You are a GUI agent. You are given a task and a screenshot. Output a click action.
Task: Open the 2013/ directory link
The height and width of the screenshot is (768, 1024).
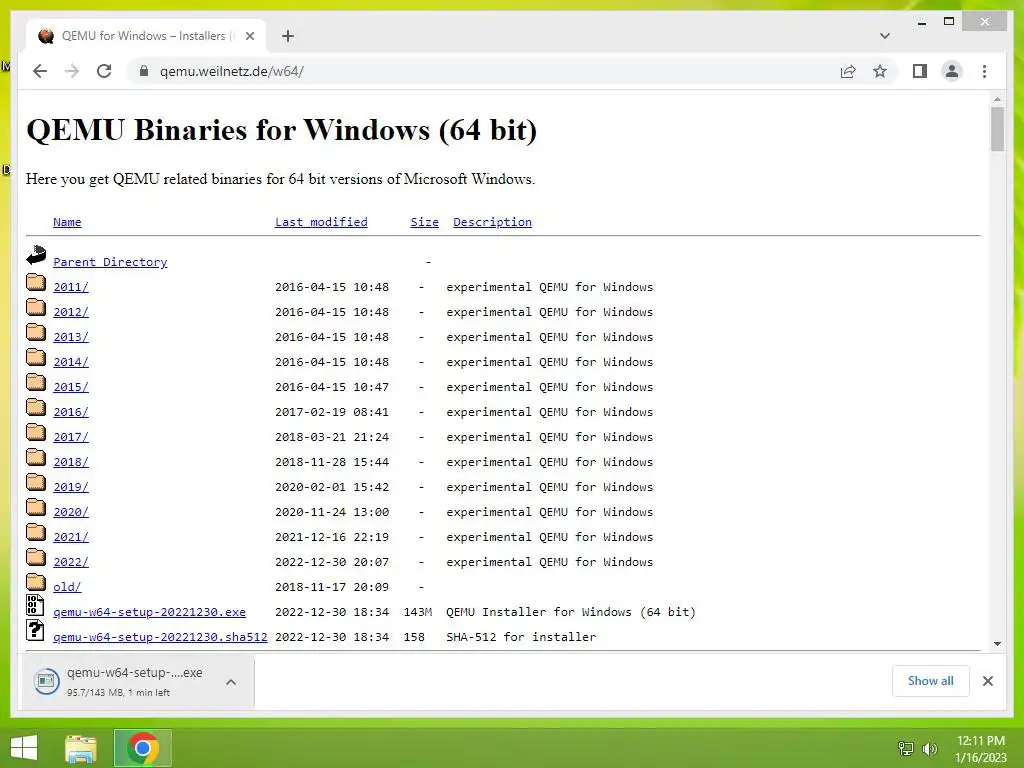tap(71, 337)
